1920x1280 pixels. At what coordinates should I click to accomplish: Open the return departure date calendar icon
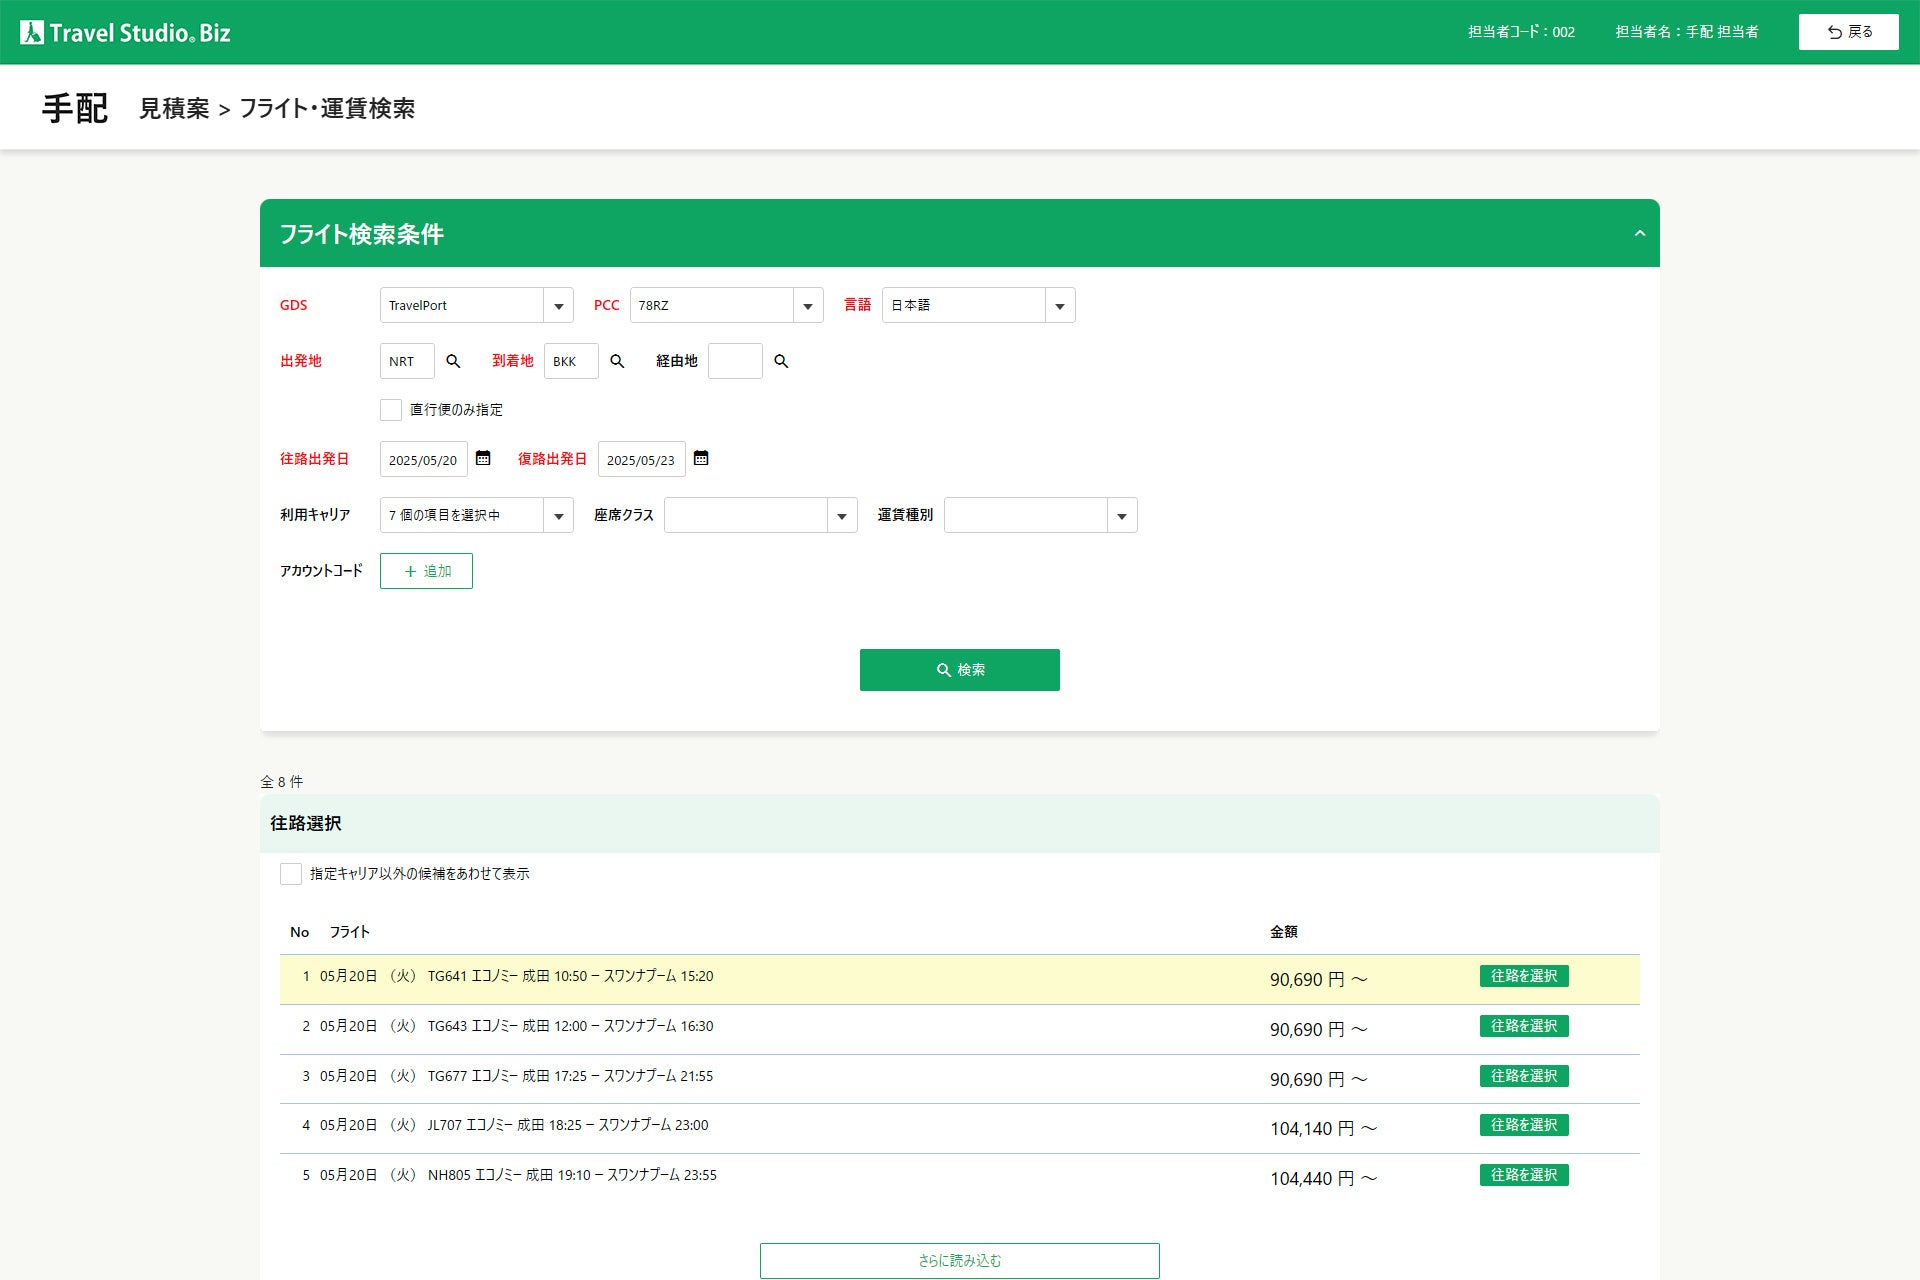[701, 458]
